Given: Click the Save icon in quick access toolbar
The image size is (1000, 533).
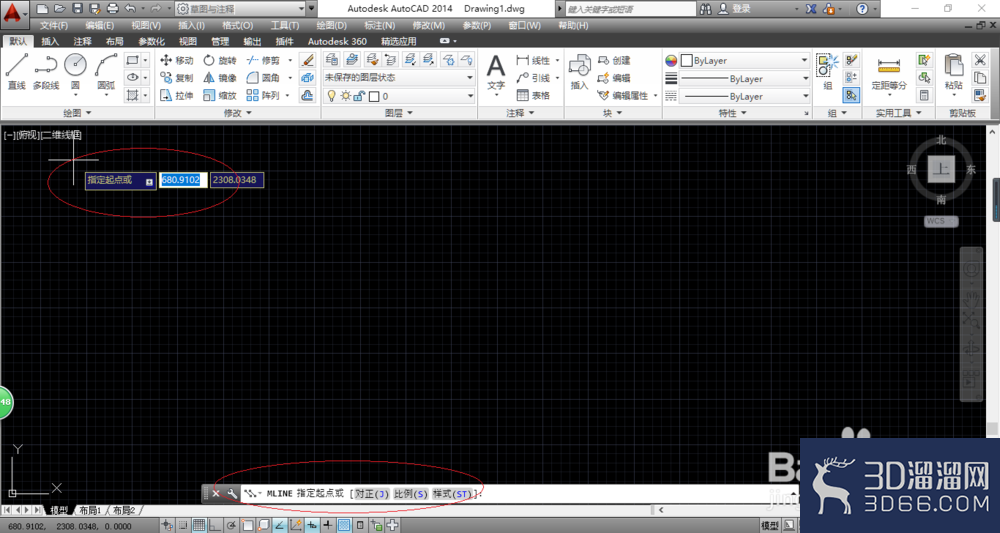Looking at the screenshot, I should tap(78, 9).
